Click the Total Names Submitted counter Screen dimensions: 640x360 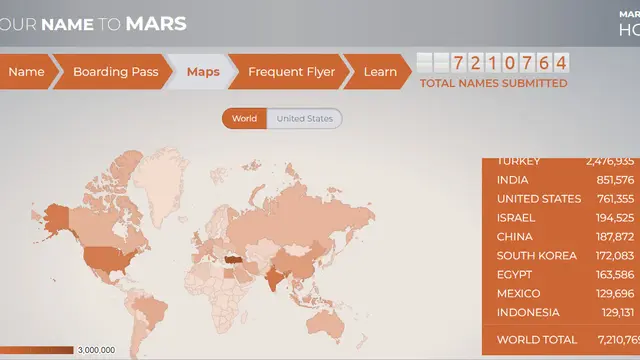click(493, 70)
